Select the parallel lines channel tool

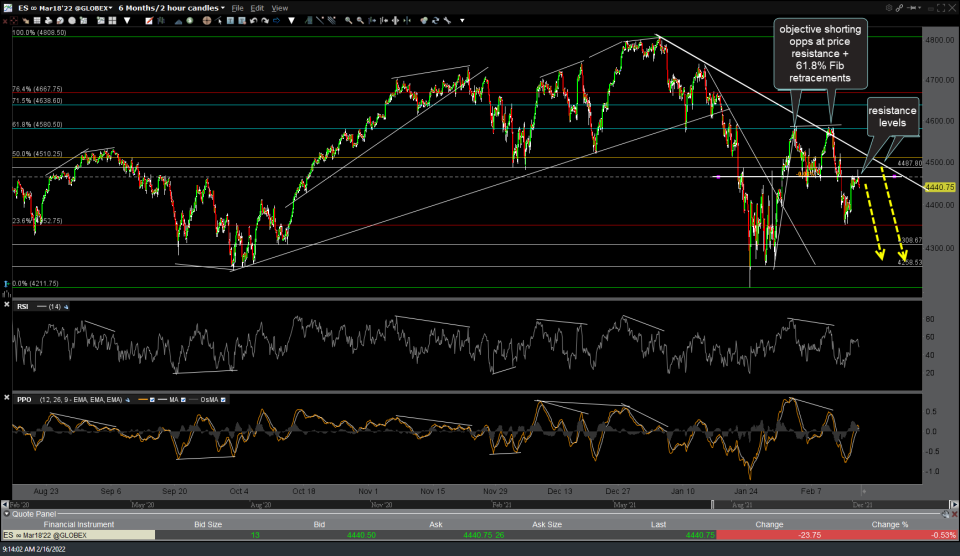[x=331, y=20]
